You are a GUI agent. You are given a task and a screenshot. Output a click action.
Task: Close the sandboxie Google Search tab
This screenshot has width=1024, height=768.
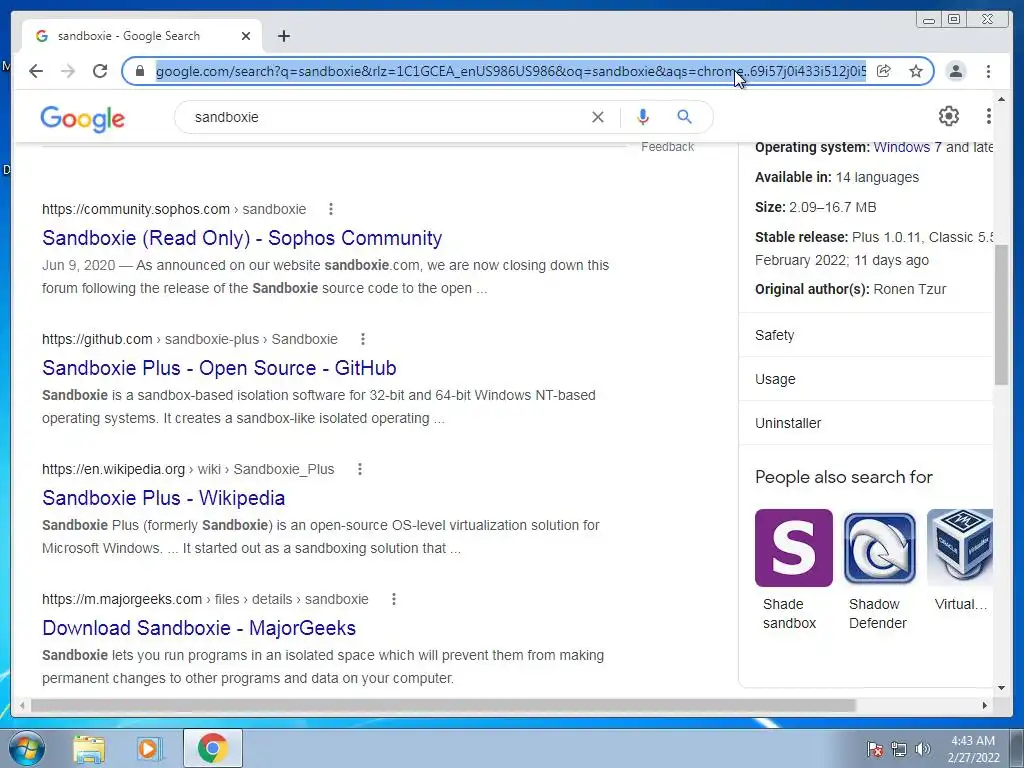[x=246, y=36]
